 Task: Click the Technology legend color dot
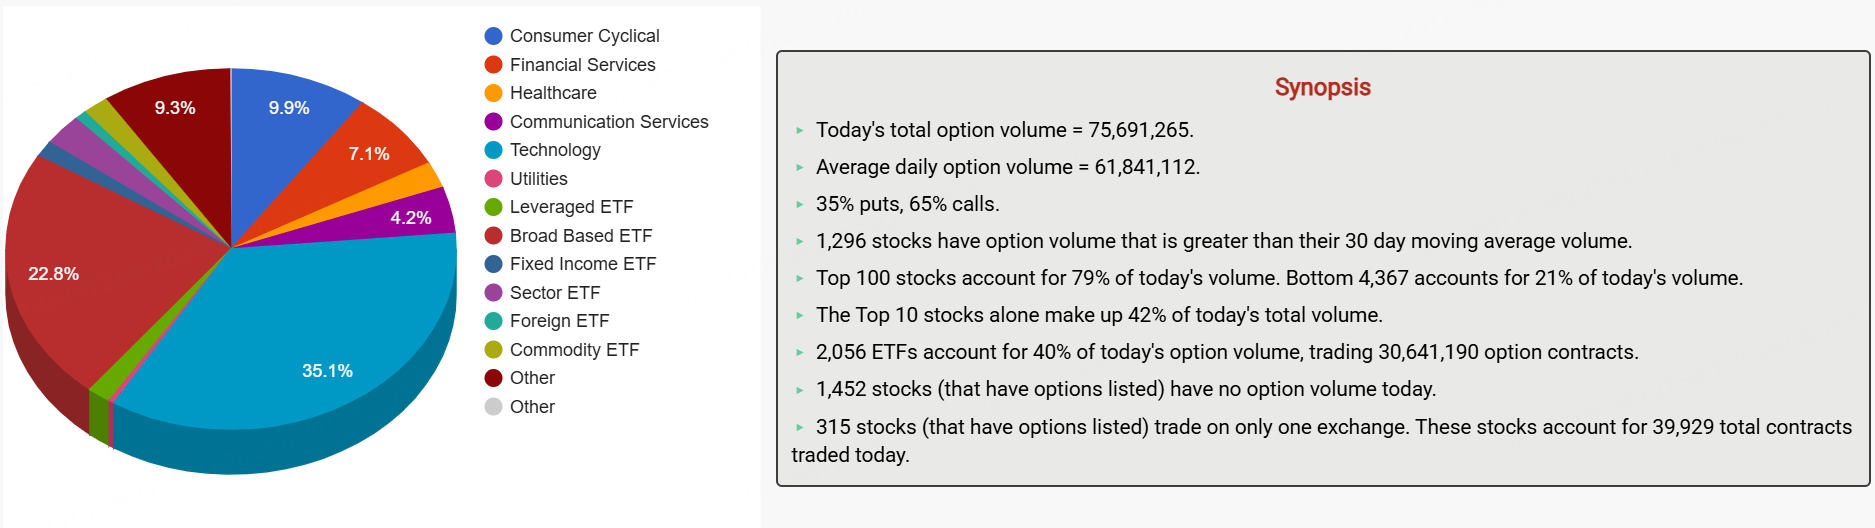pos(493,150)
